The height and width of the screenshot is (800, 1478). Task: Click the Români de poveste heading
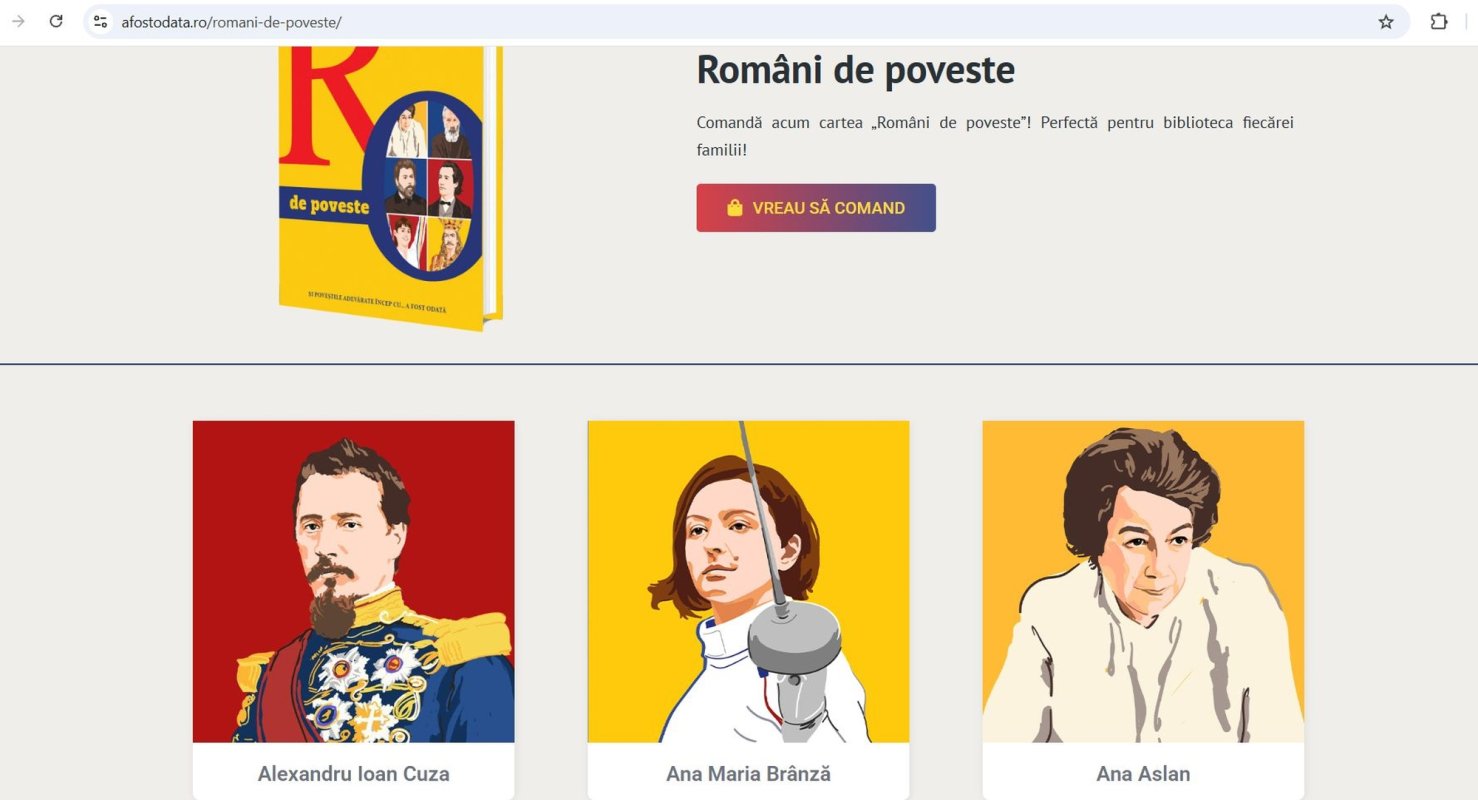pyautogui.click(x=855, y=70)
